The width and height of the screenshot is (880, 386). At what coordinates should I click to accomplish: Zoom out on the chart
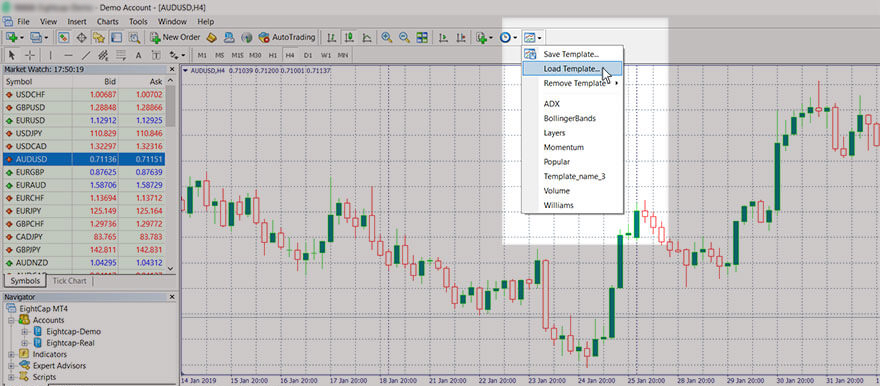tap(404, 38)
